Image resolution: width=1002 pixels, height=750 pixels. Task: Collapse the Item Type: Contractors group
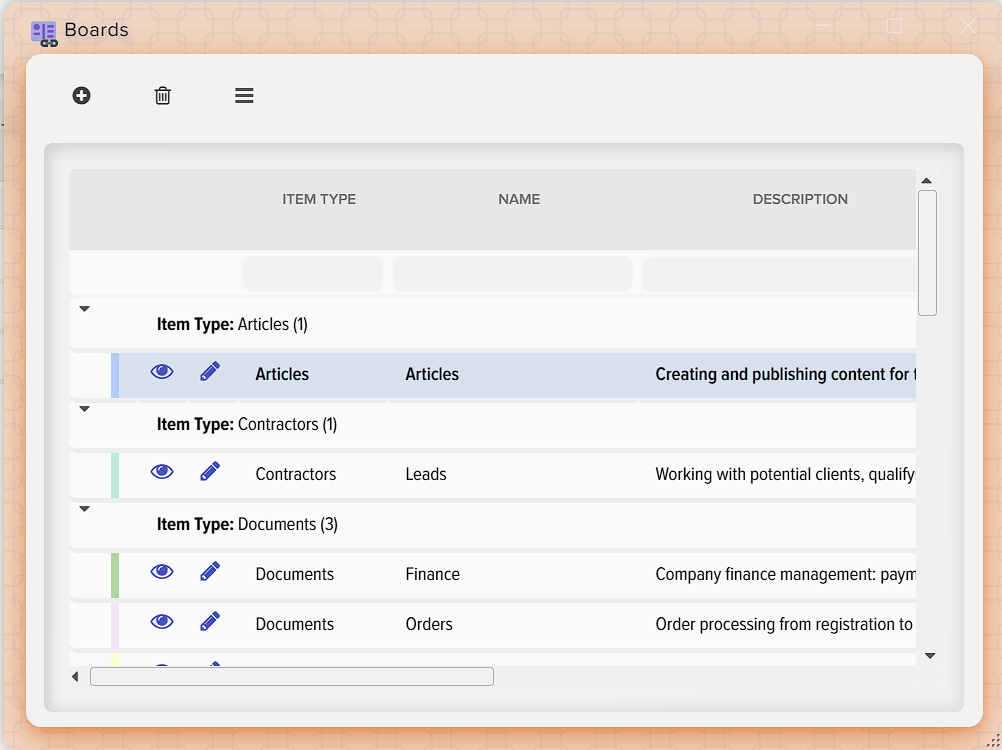(x=84, y=409)
